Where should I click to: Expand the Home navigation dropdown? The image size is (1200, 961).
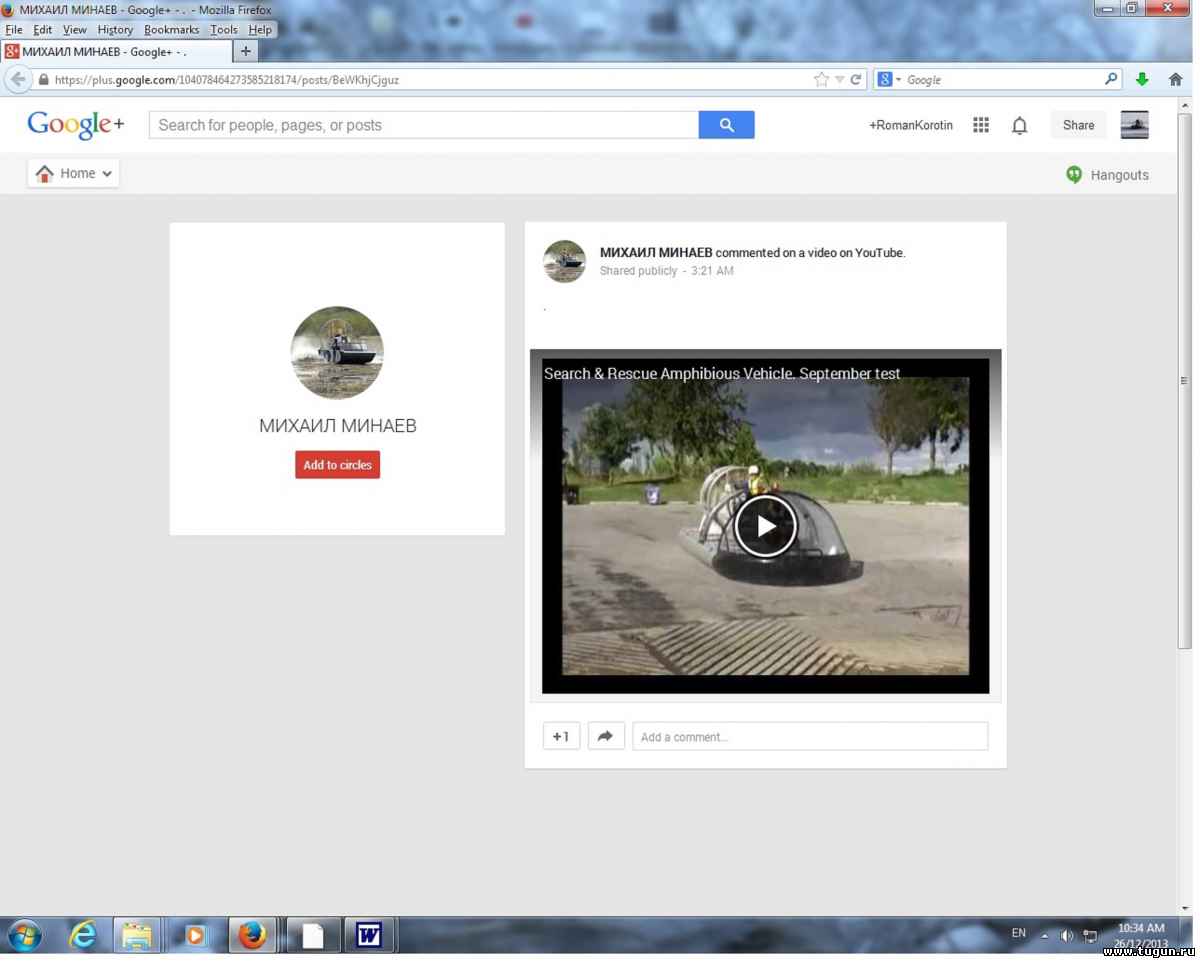click(x=73, y=173)
